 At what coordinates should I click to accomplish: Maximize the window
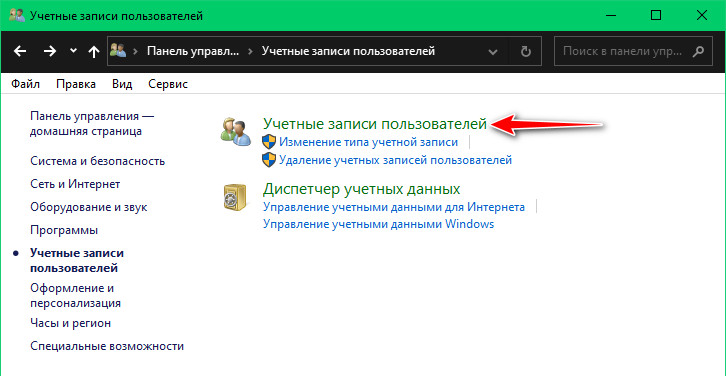tap(656, 15)
